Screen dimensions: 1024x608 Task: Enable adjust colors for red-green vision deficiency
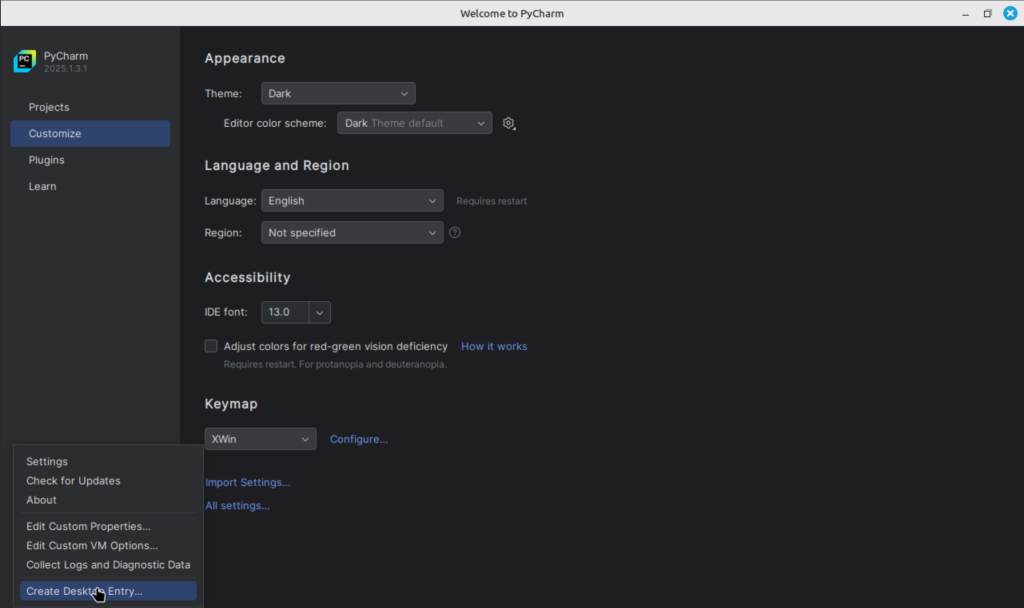[x=211, y=345]
